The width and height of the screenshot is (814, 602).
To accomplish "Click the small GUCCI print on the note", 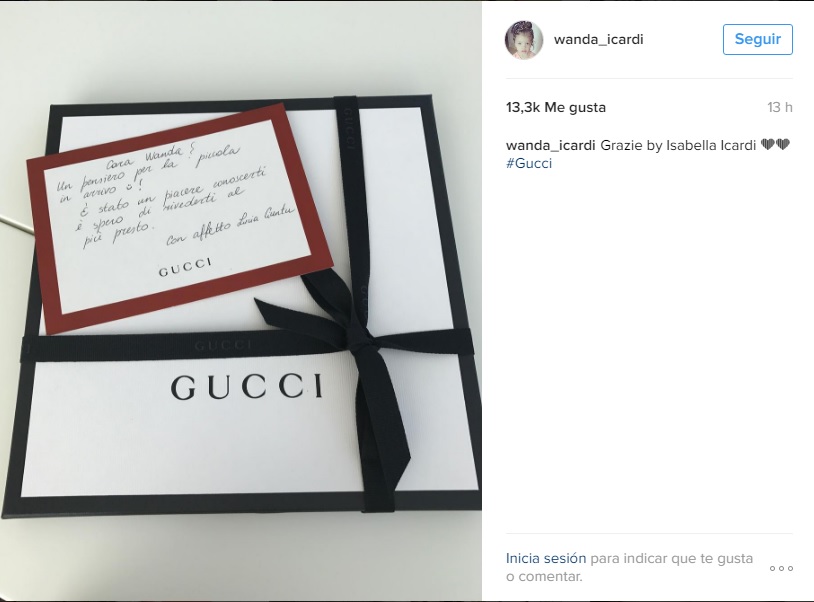I will [x=185, y=266].
